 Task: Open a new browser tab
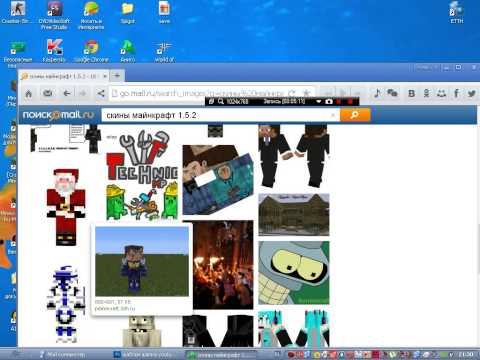[x=117, y=76]
